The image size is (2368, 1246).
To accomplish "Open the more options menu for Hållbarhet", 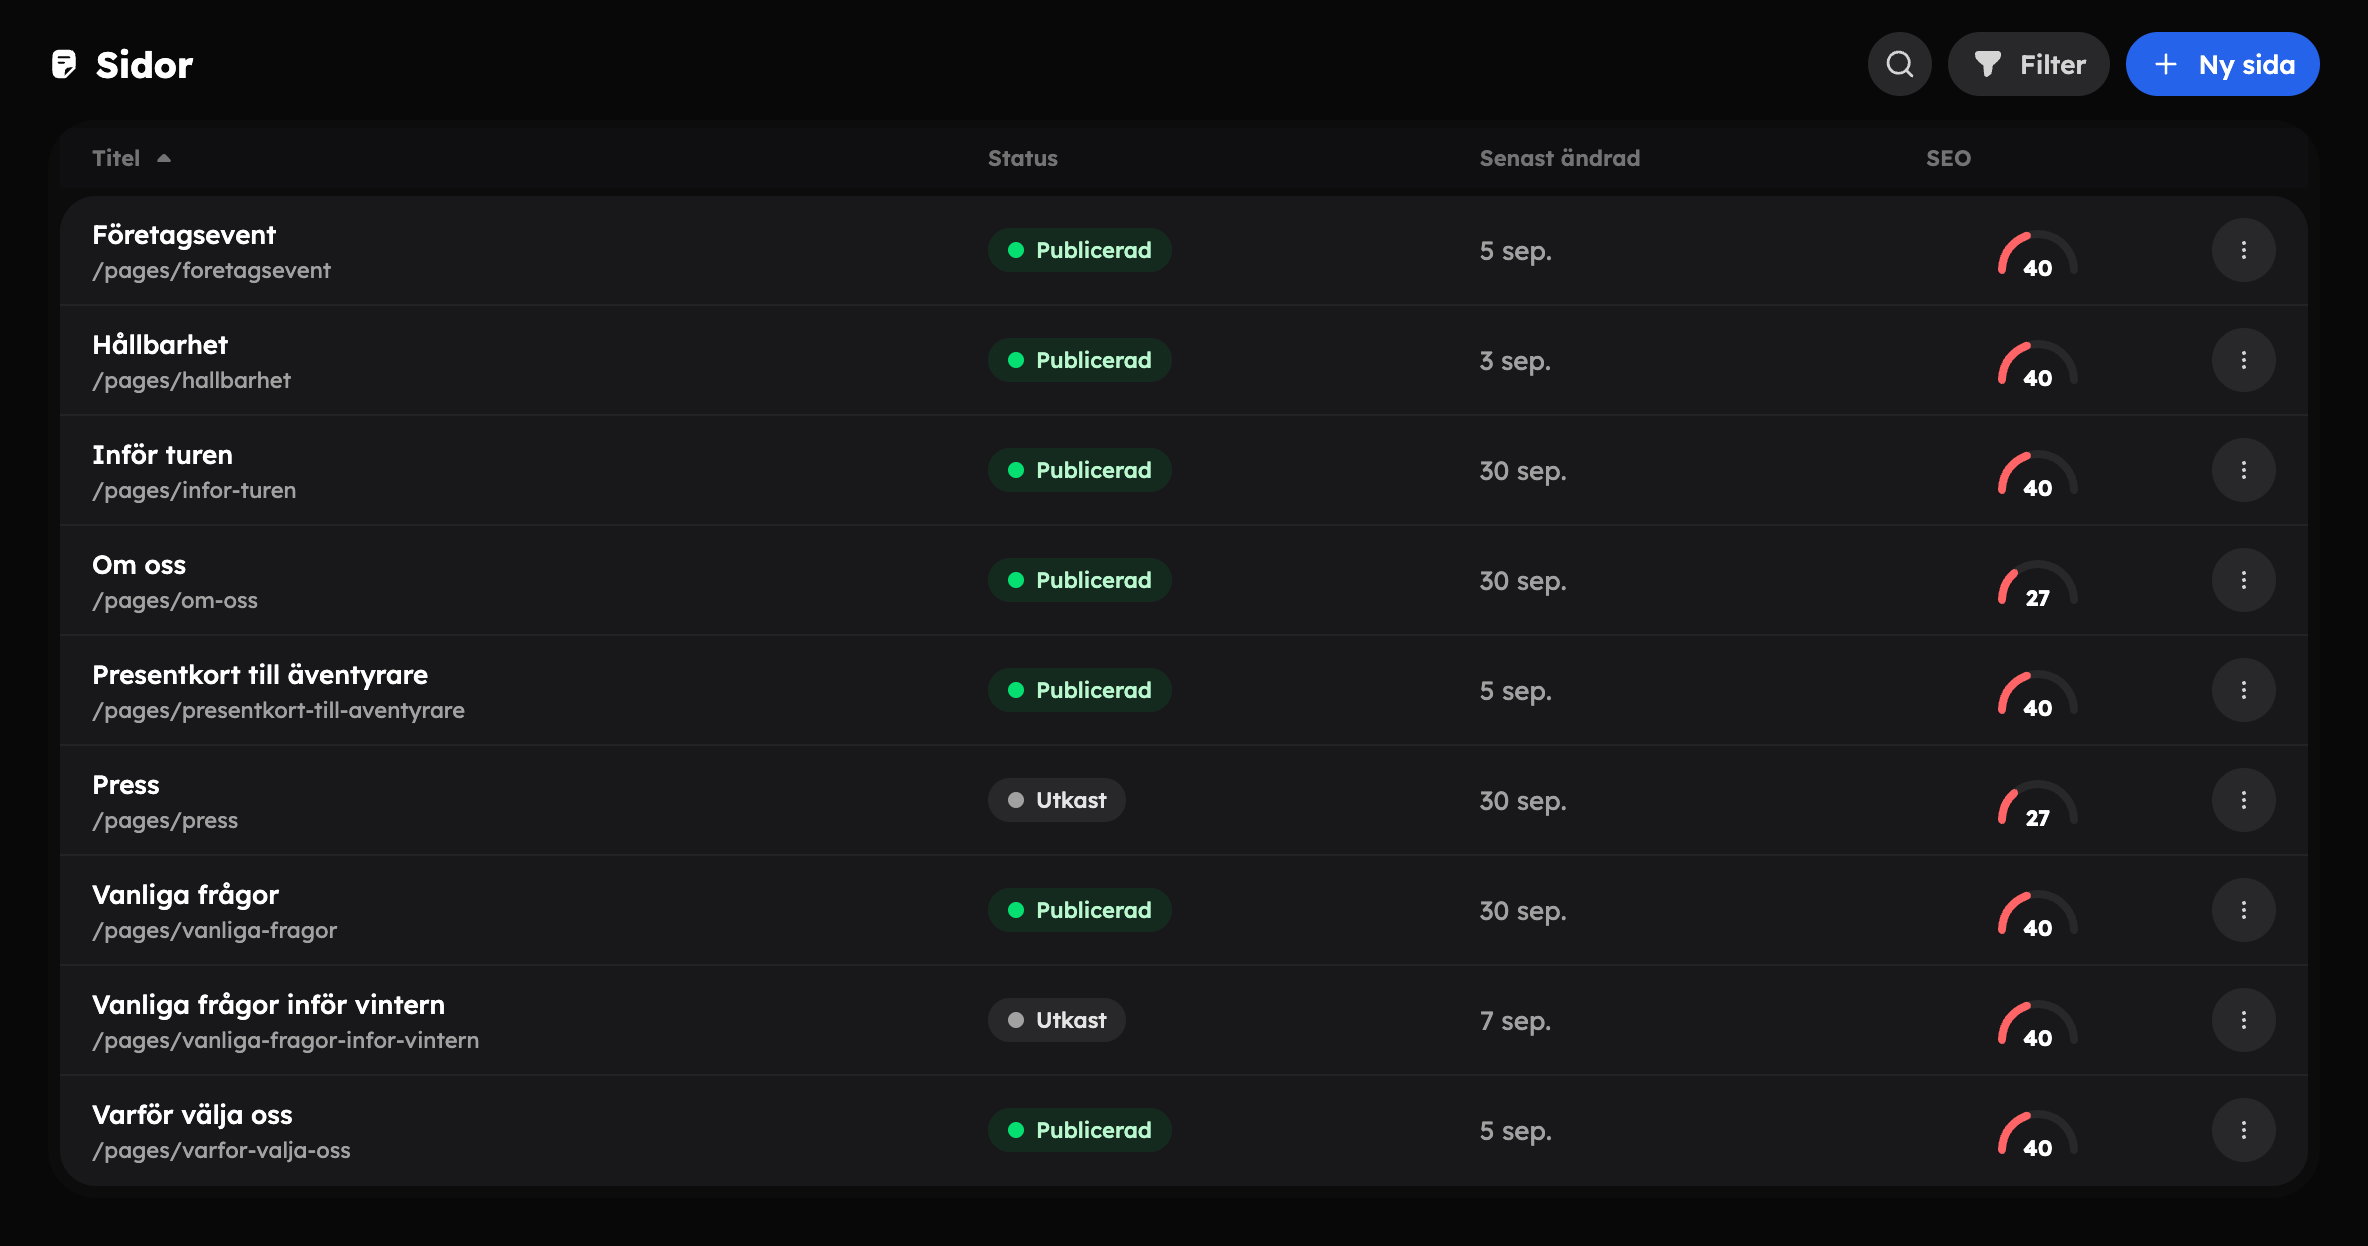I will (2243, 360).
